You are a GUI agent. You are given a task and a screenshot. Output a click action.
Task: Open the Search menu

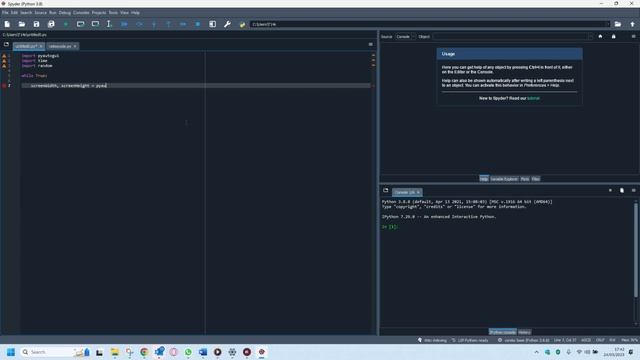click(x=26, y=13)
